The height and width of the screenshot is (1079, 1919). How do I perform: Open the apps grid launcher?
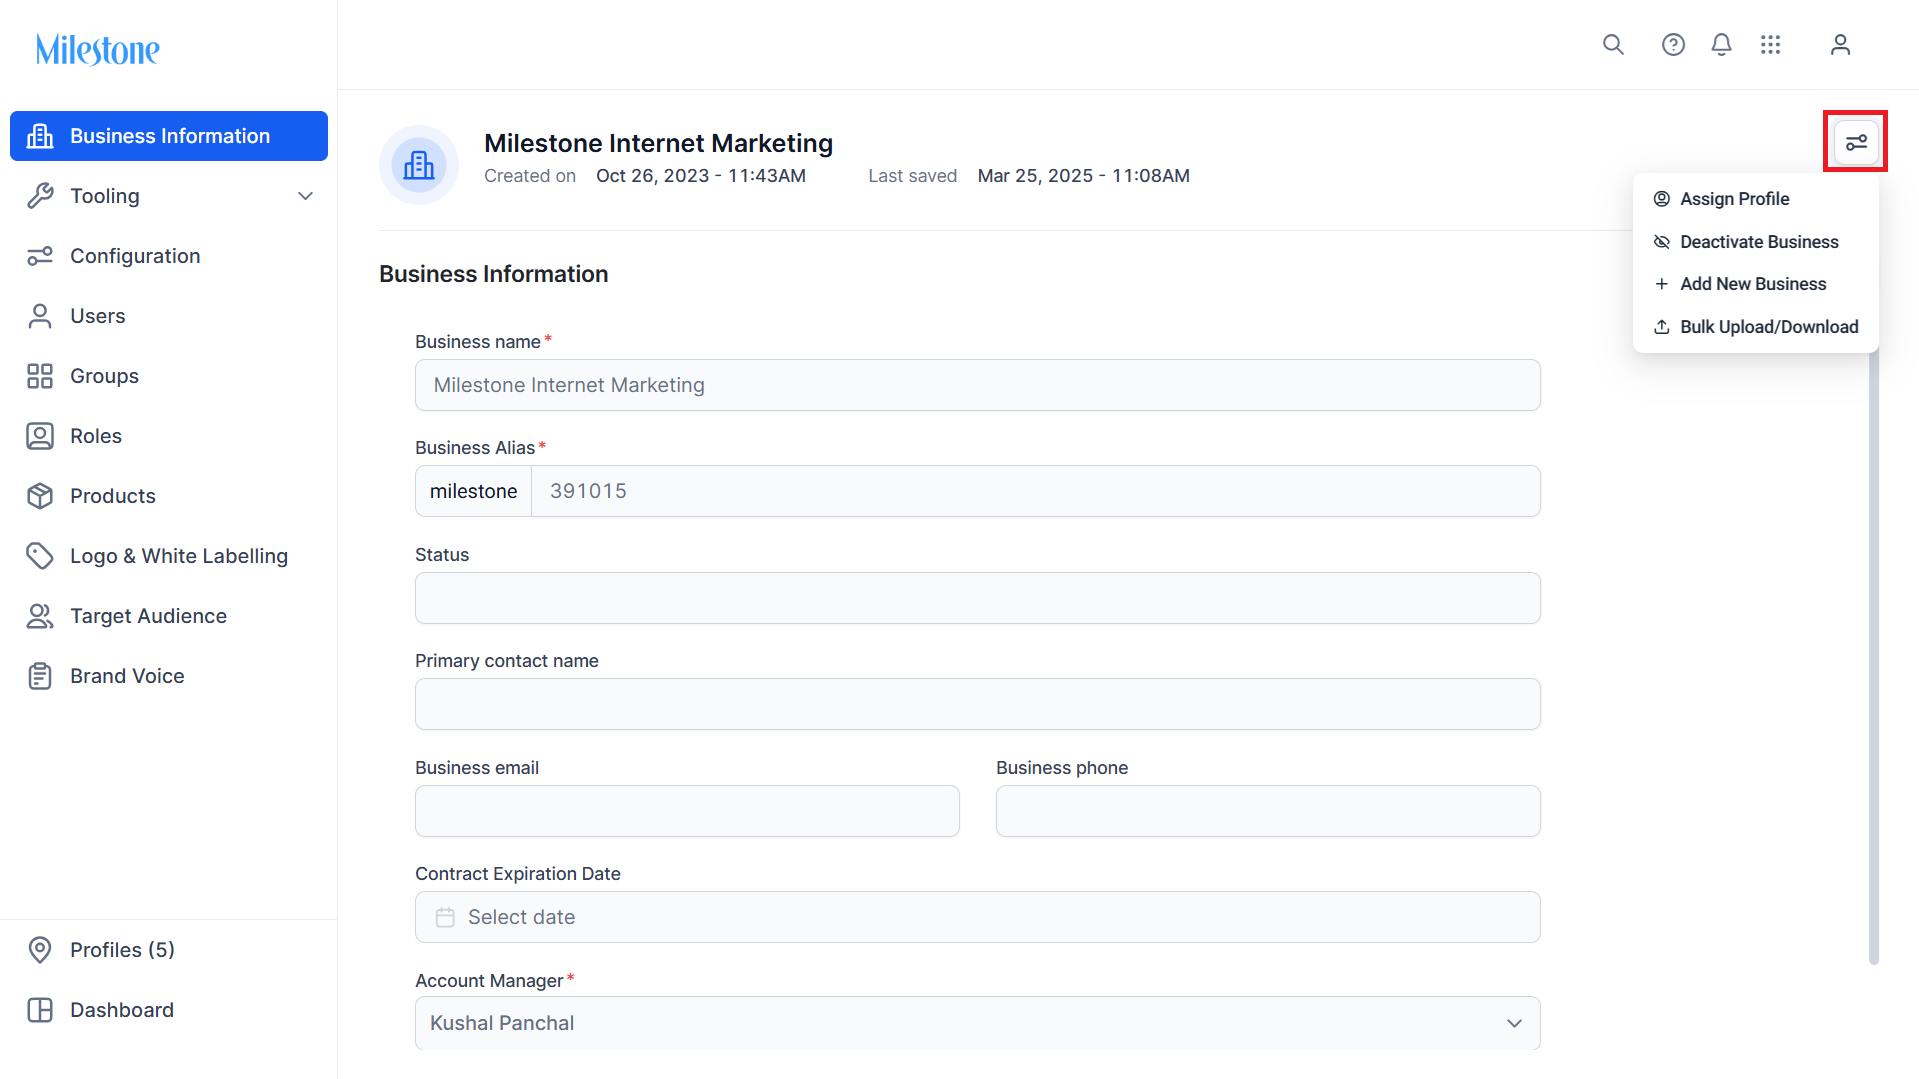tap(1771, 45)
